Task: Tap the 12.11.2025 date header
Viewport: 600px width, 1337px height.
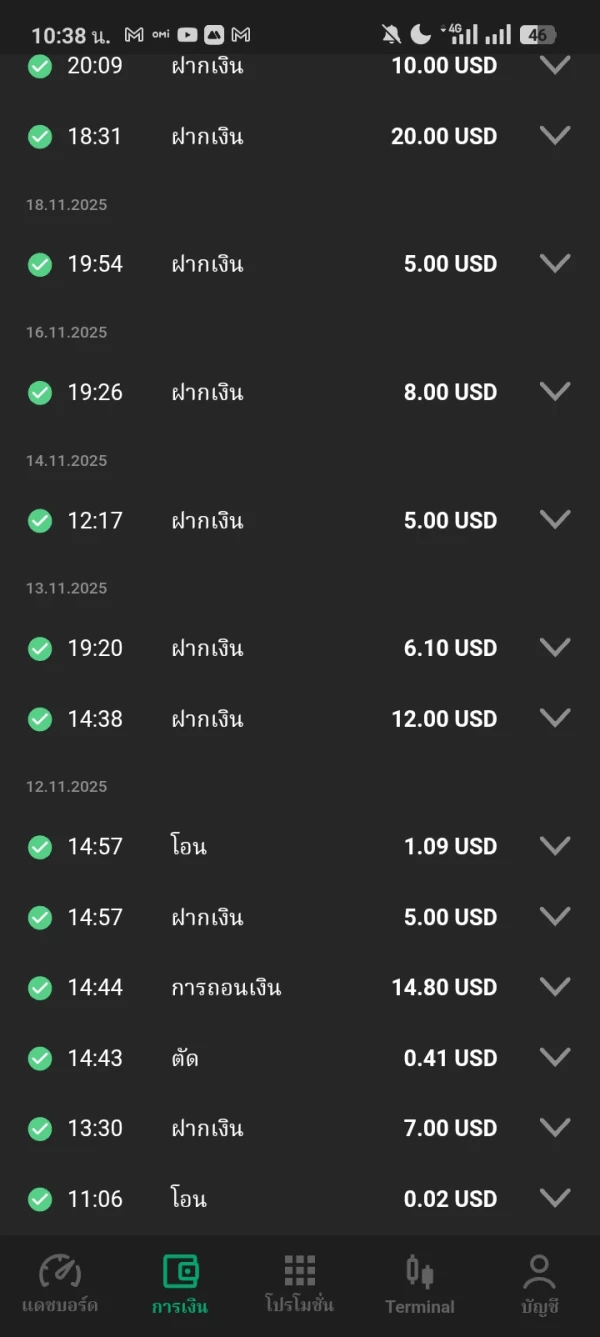Action: pos(67,787)
